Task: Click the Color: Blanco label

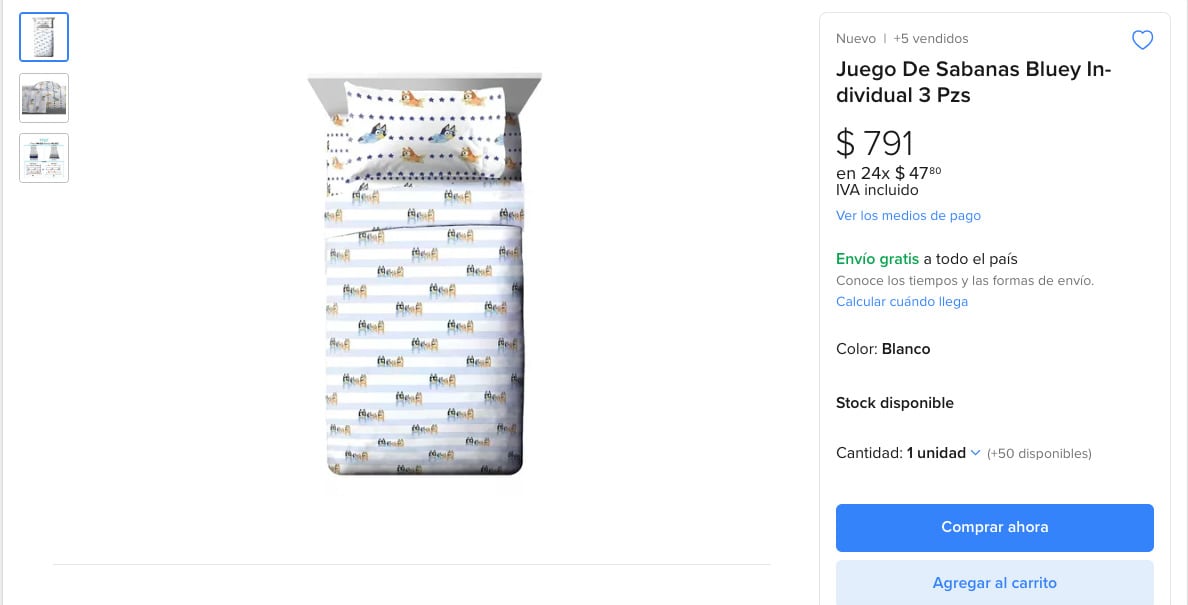Action: pyautogui.click(x=883, y=349)
